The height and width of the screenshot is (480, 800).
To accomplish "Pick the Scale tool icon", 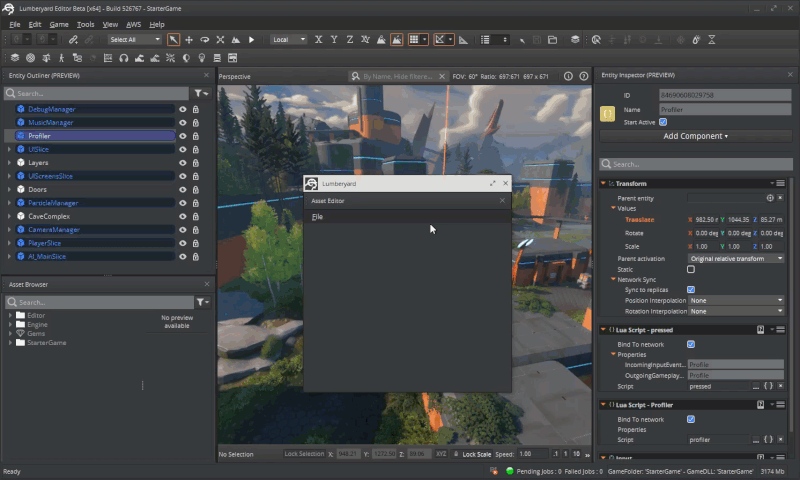I will click(220, 40).
